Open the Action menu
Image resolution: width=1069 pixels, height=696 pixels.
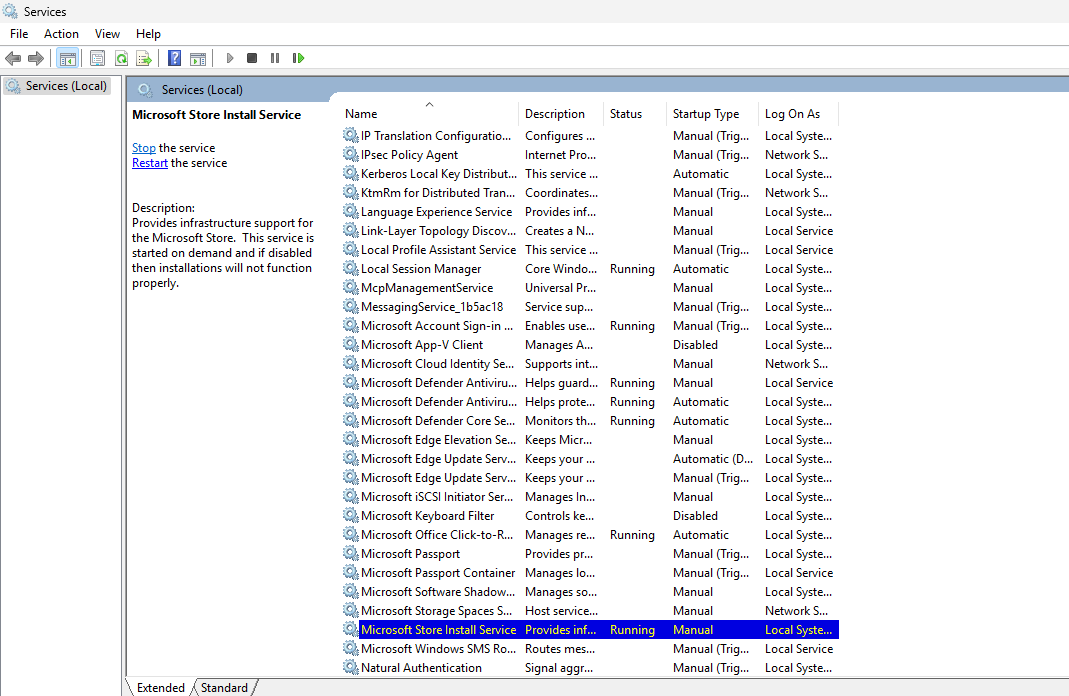(x=61, y=34)
